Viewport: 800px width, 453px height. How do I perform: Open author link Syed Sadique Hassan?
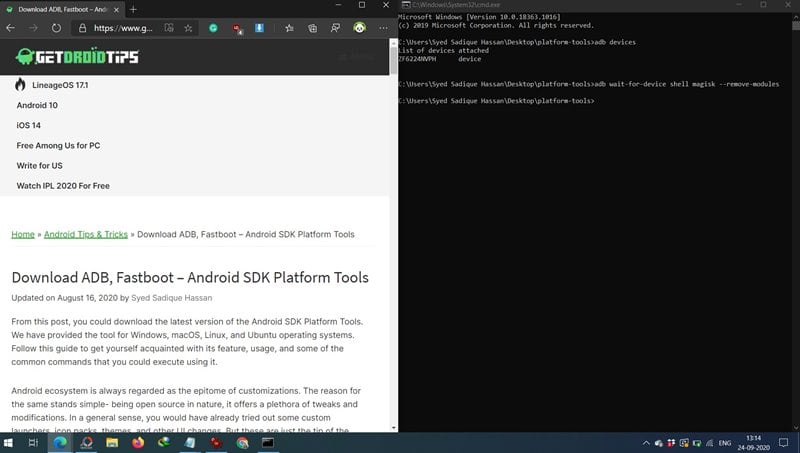[x=171, y=298]
